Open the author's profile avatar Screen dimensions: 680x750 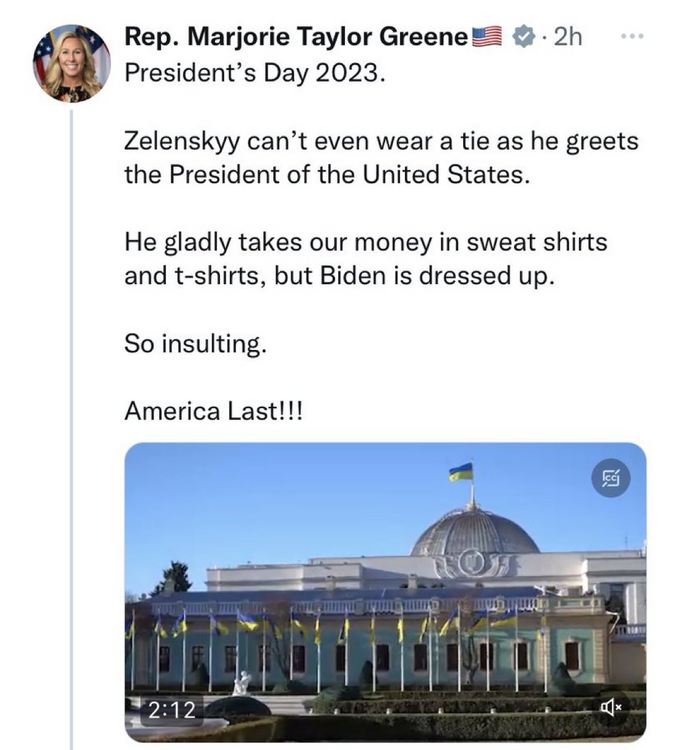[71, 61]
